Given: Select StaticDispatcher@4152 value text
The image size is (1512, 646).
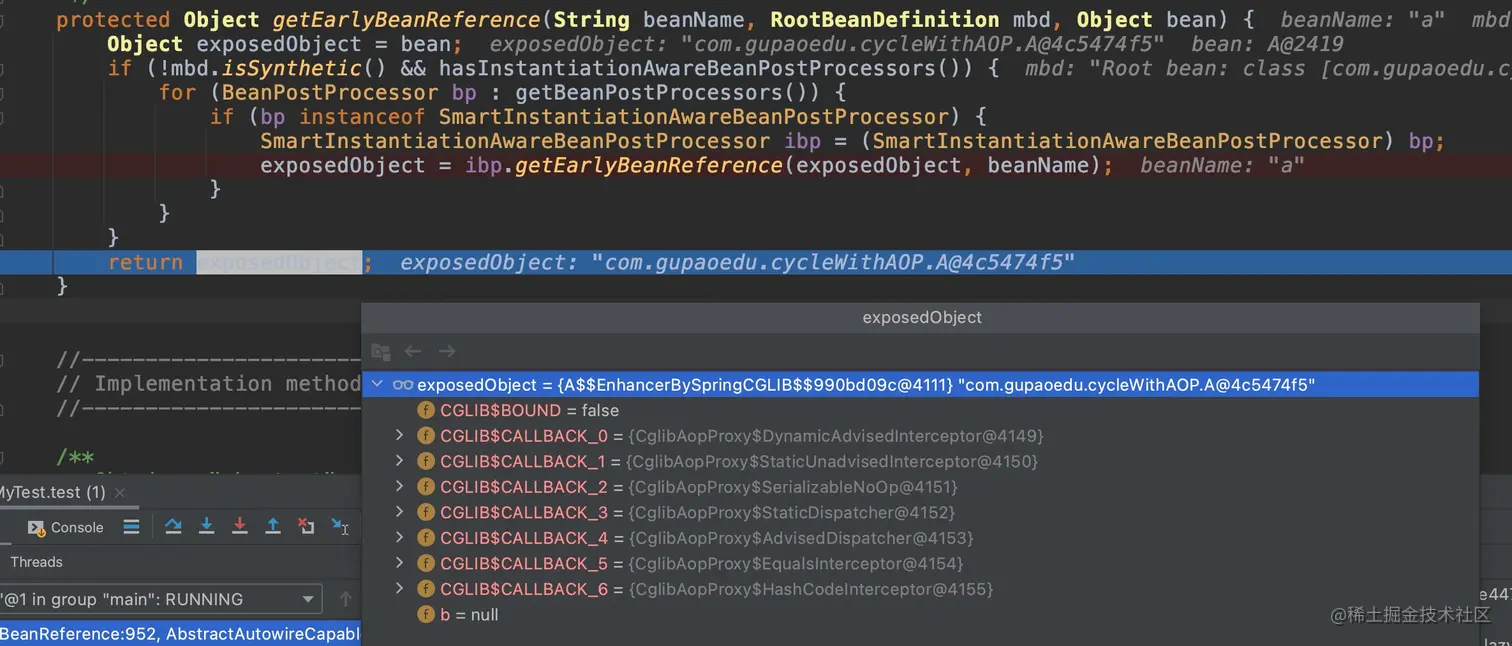Looking at the screenshot, I should pos(791,512).
